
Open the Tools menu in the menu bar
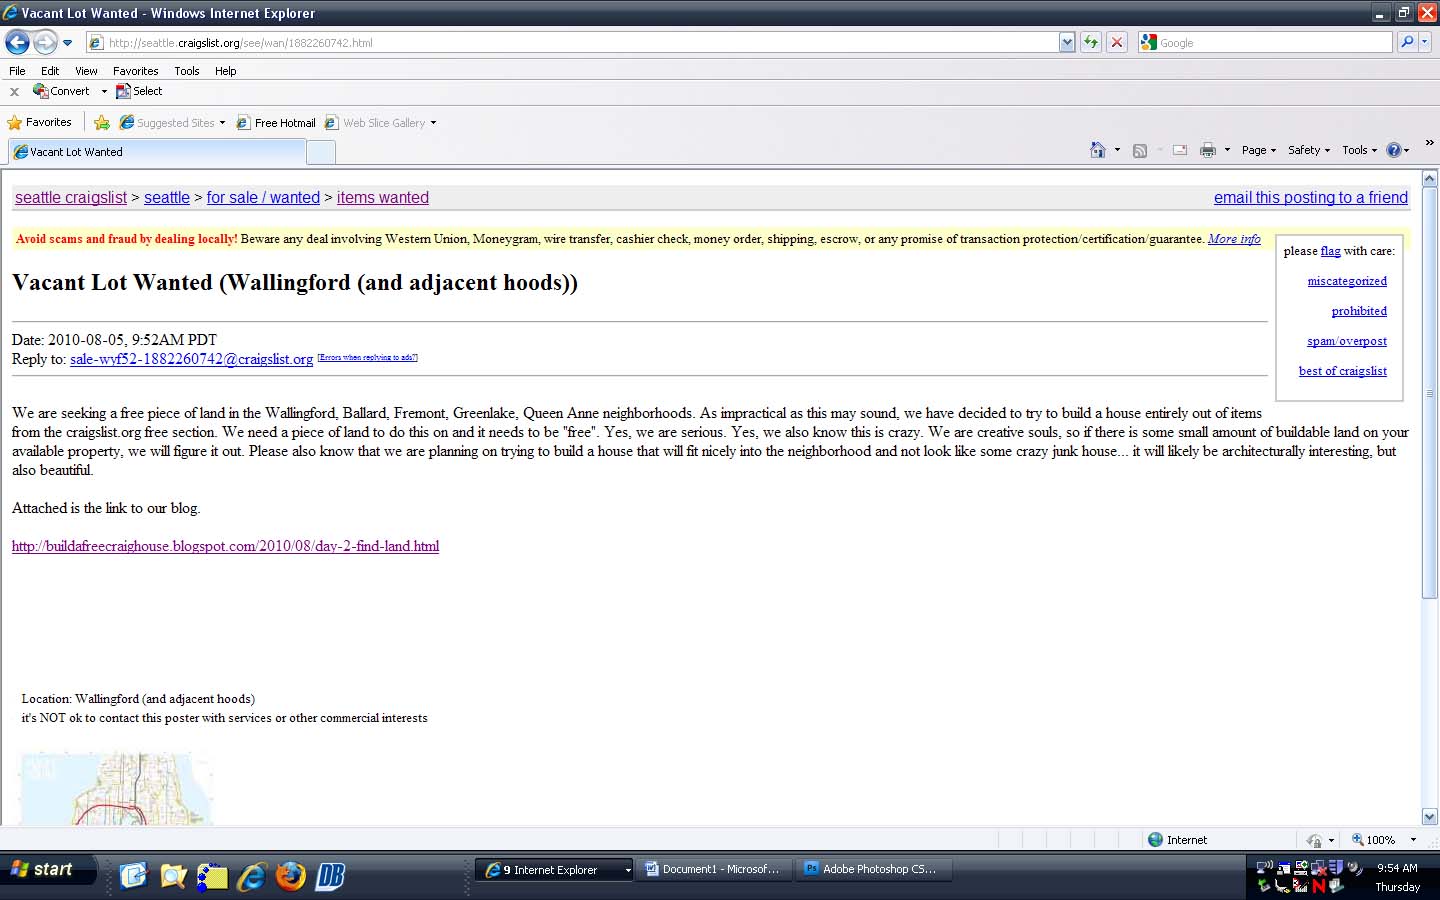coord(186,70)
